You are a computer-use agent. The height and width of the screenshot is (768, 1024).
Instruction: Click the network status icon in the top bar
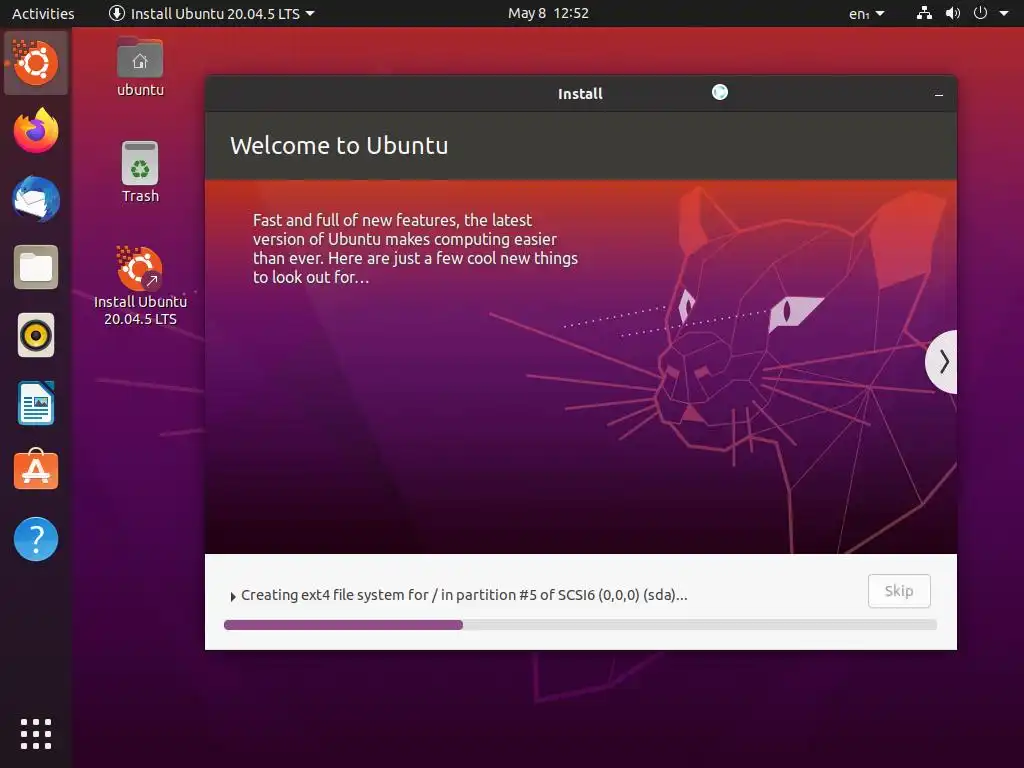[x=924, y=13]
